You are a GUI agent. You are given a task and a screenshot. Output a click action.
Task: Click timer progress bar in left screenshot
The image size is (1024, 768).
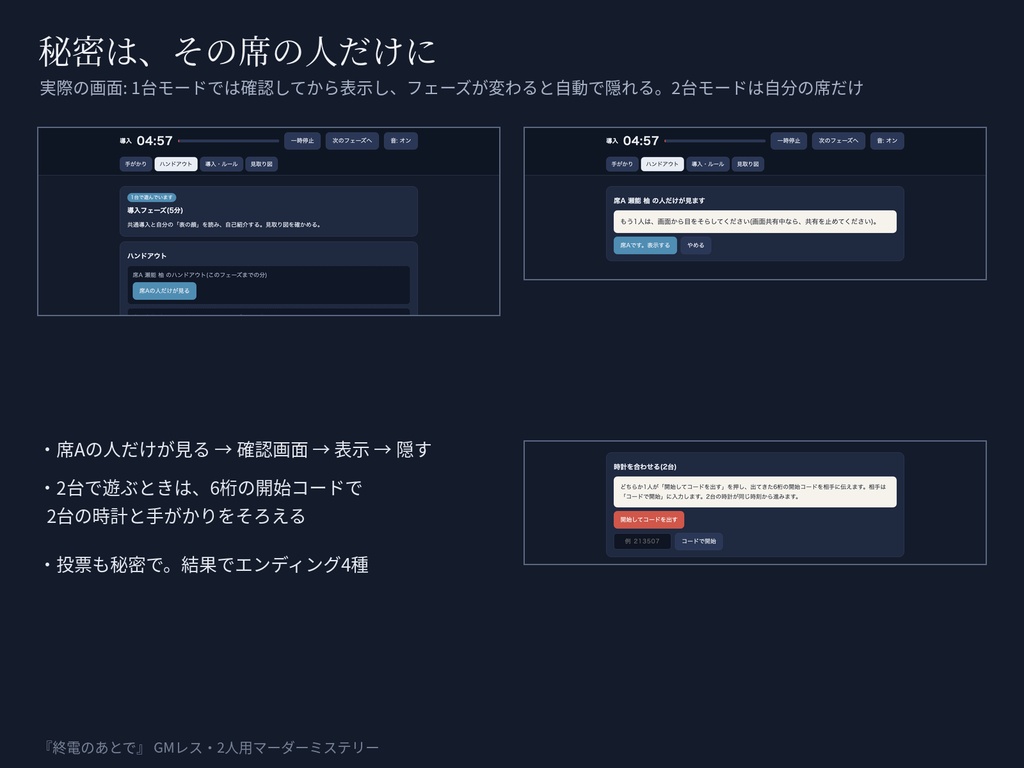pos(229,140)
